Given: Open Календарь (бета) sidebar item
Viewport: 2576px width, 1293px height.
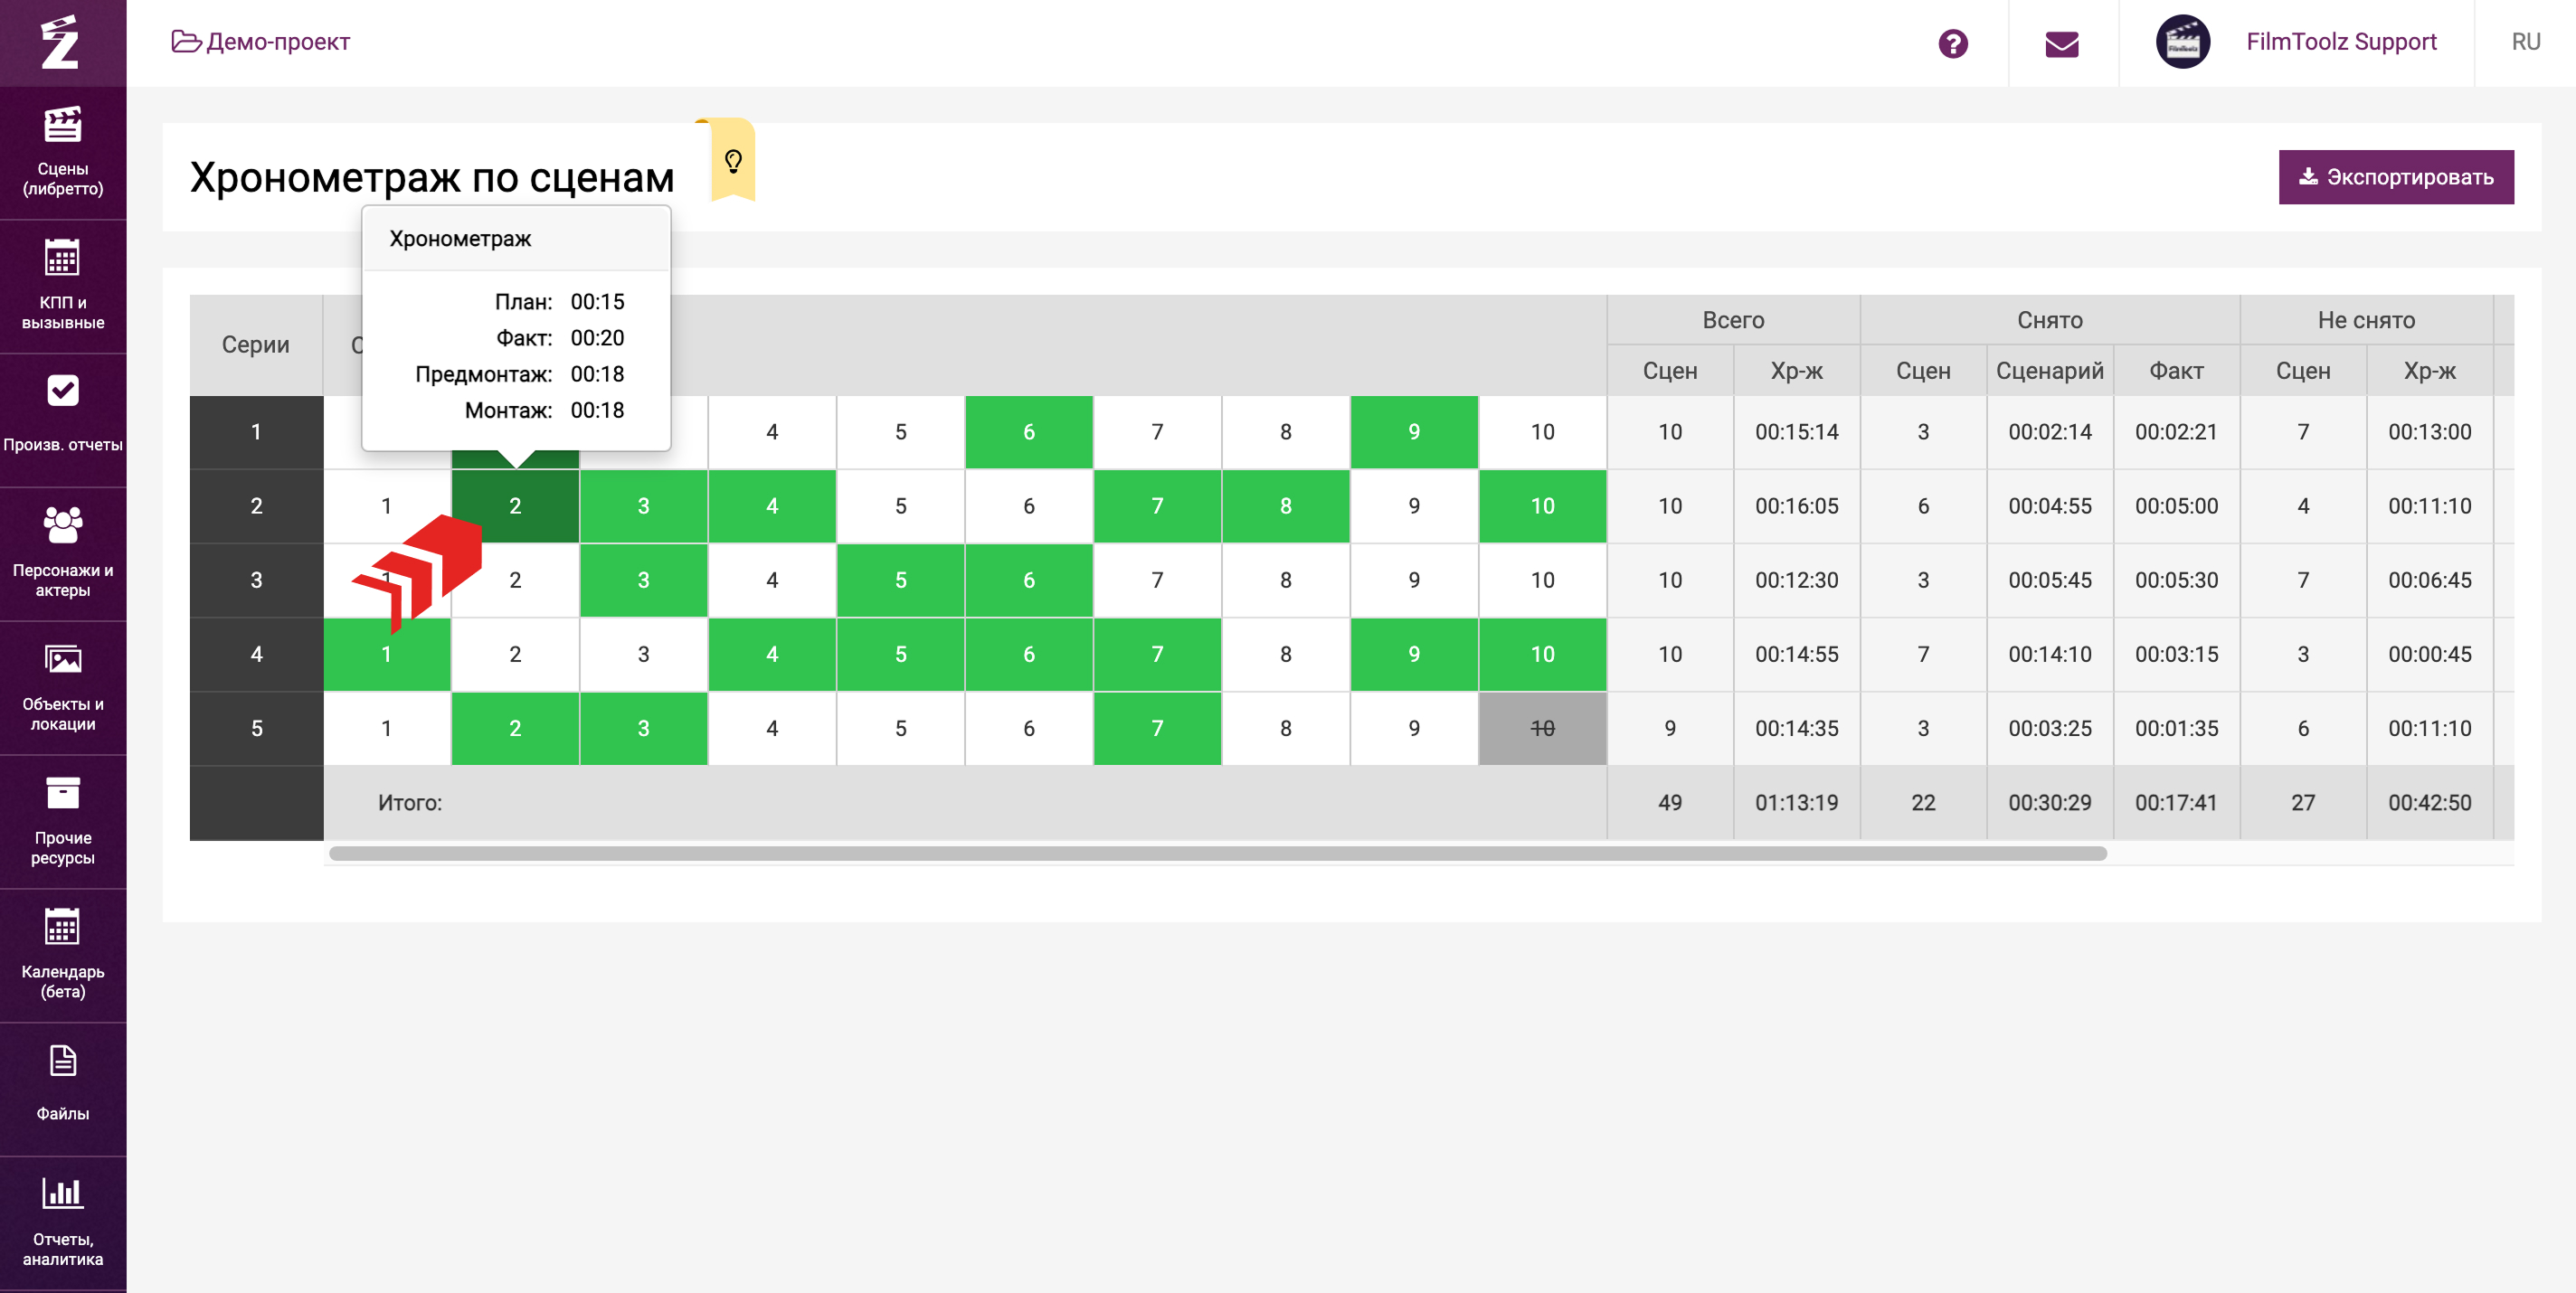Looking at the screenshot, I should click(62, 953).
